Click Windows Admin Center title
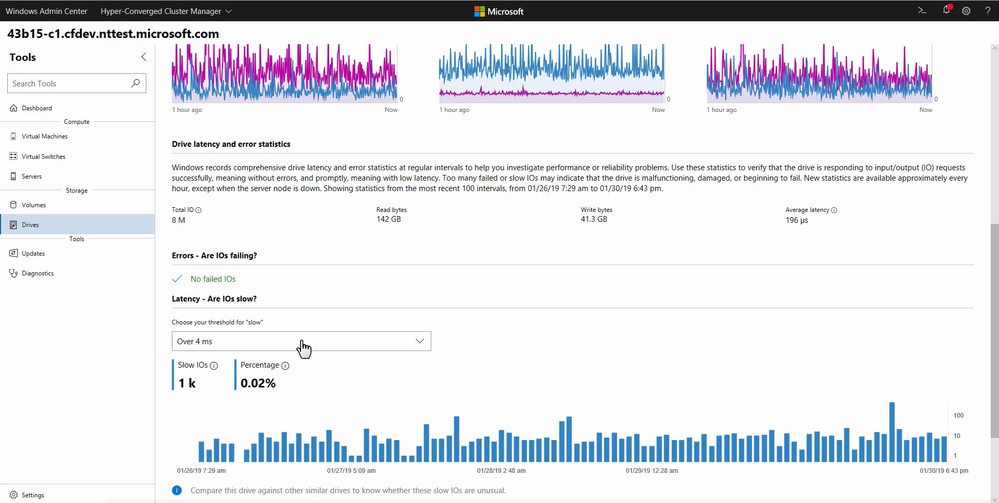 click(47, 11)
